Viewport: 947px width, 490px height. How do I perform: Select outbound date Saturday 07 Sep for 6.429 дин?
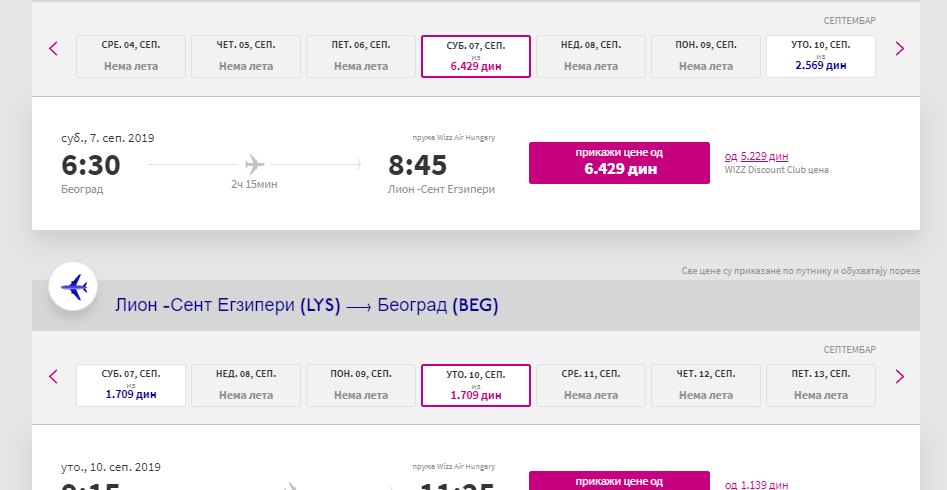point(476,57)
